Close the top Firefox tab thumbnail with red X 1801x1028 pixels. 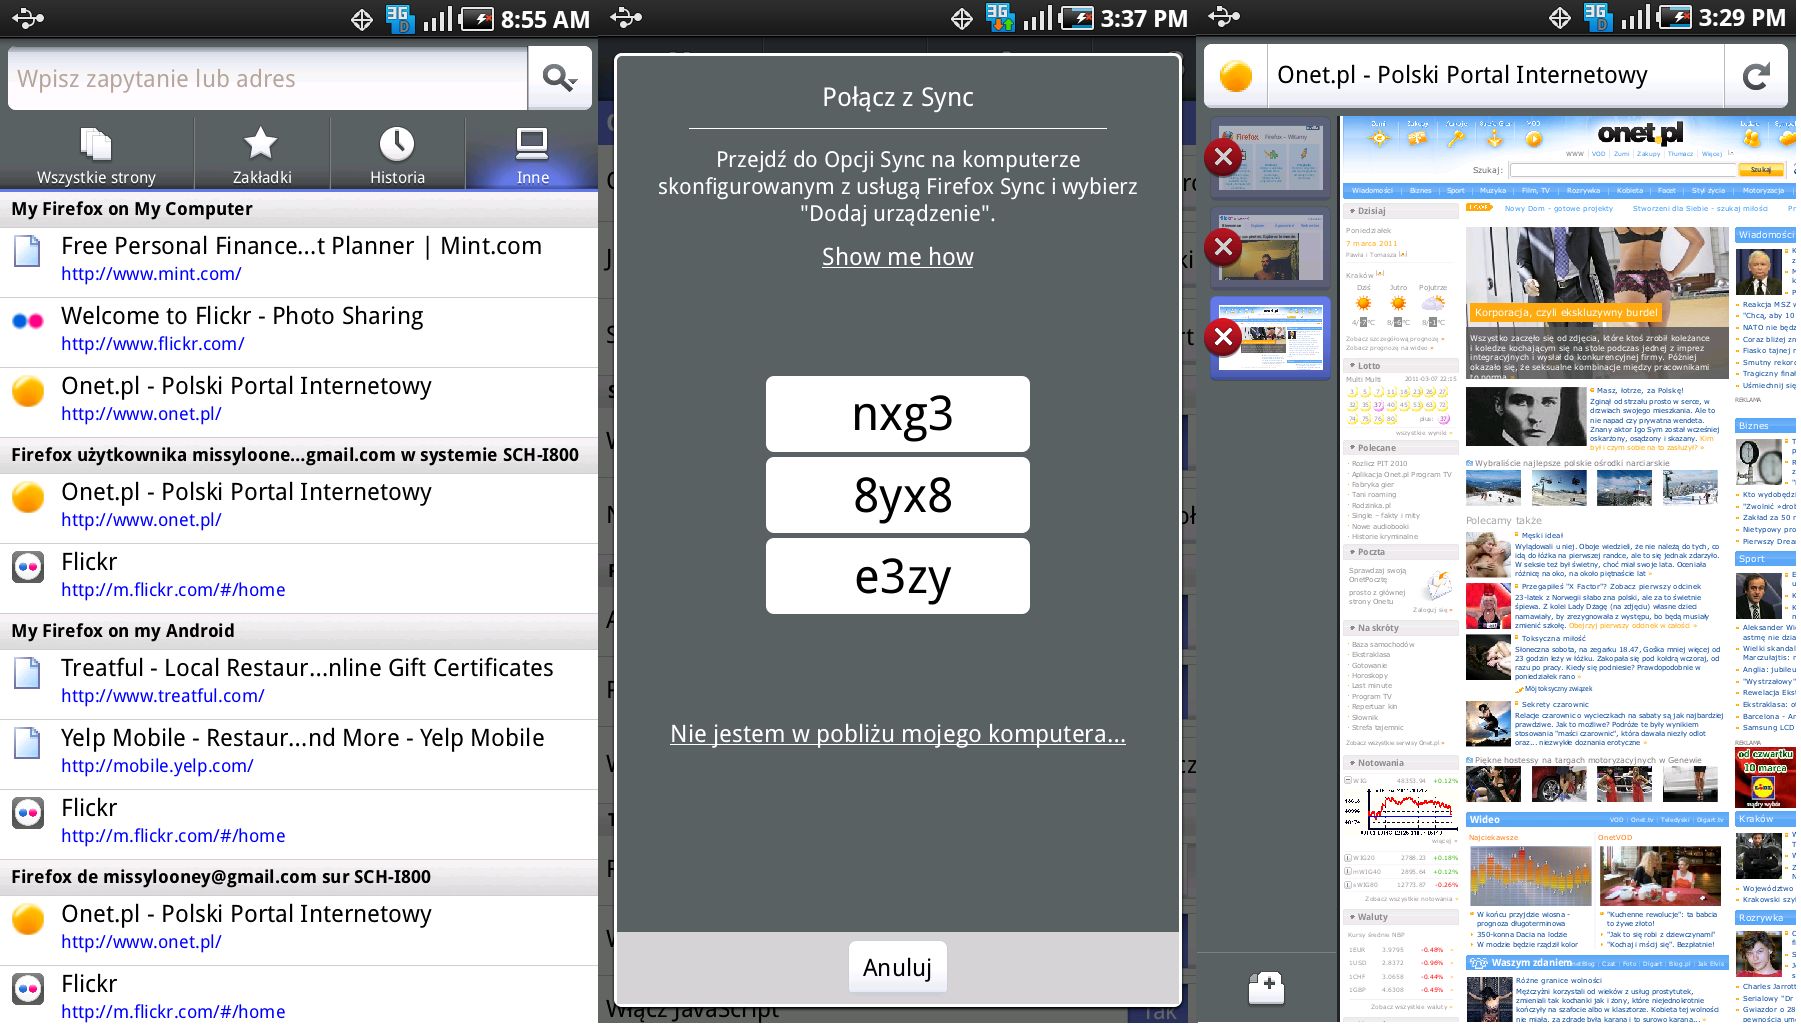tap(1223, 157)
